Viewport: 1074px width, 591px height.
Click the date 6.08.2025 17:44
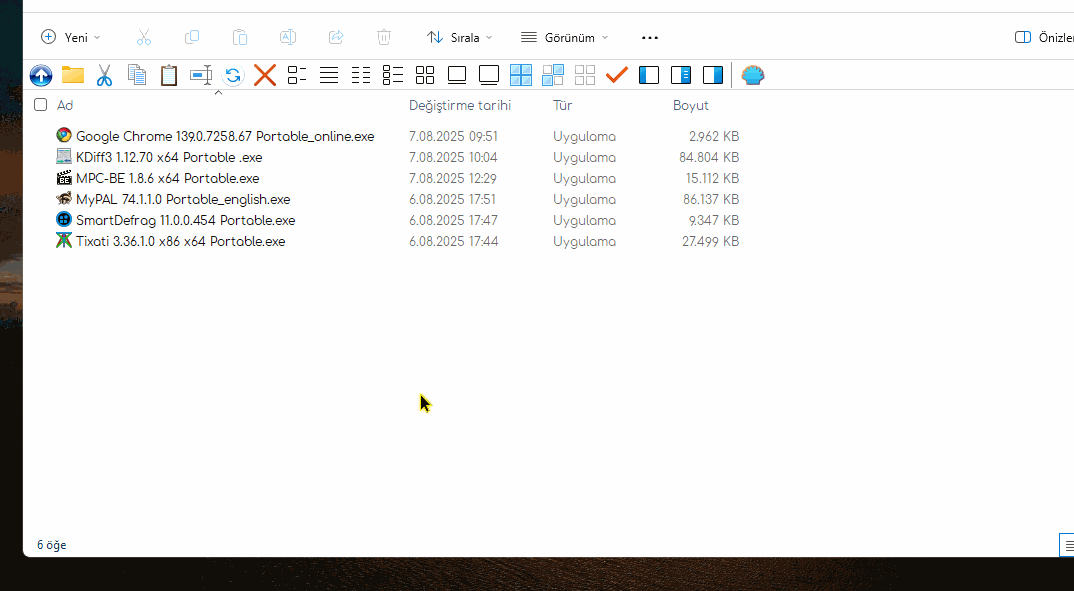(x=453, y=242)
